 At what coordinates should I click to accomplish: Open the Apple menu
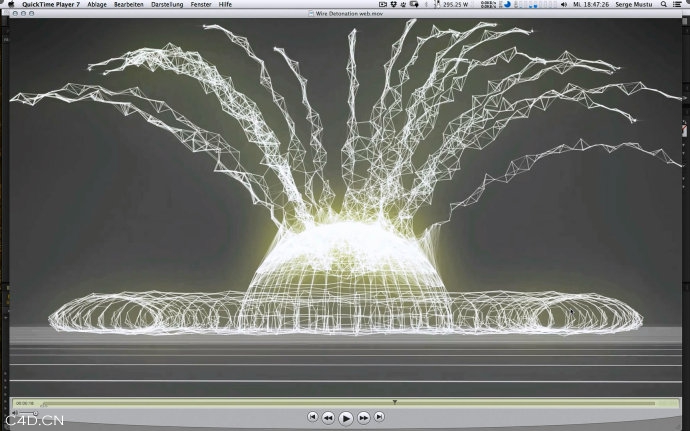pos(11,4)
